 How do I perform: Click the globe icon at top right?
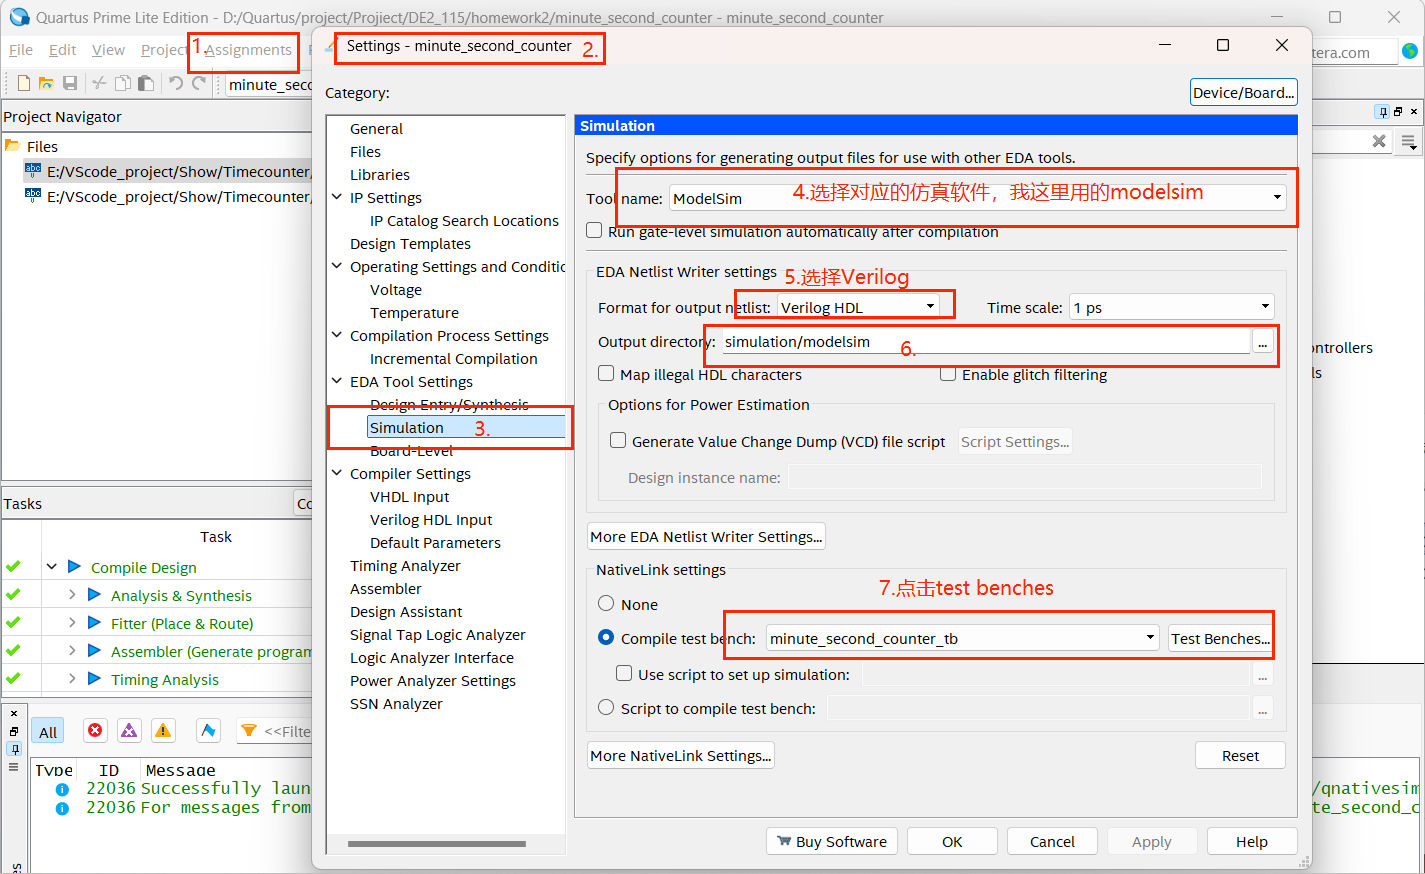coord(1410,51)
